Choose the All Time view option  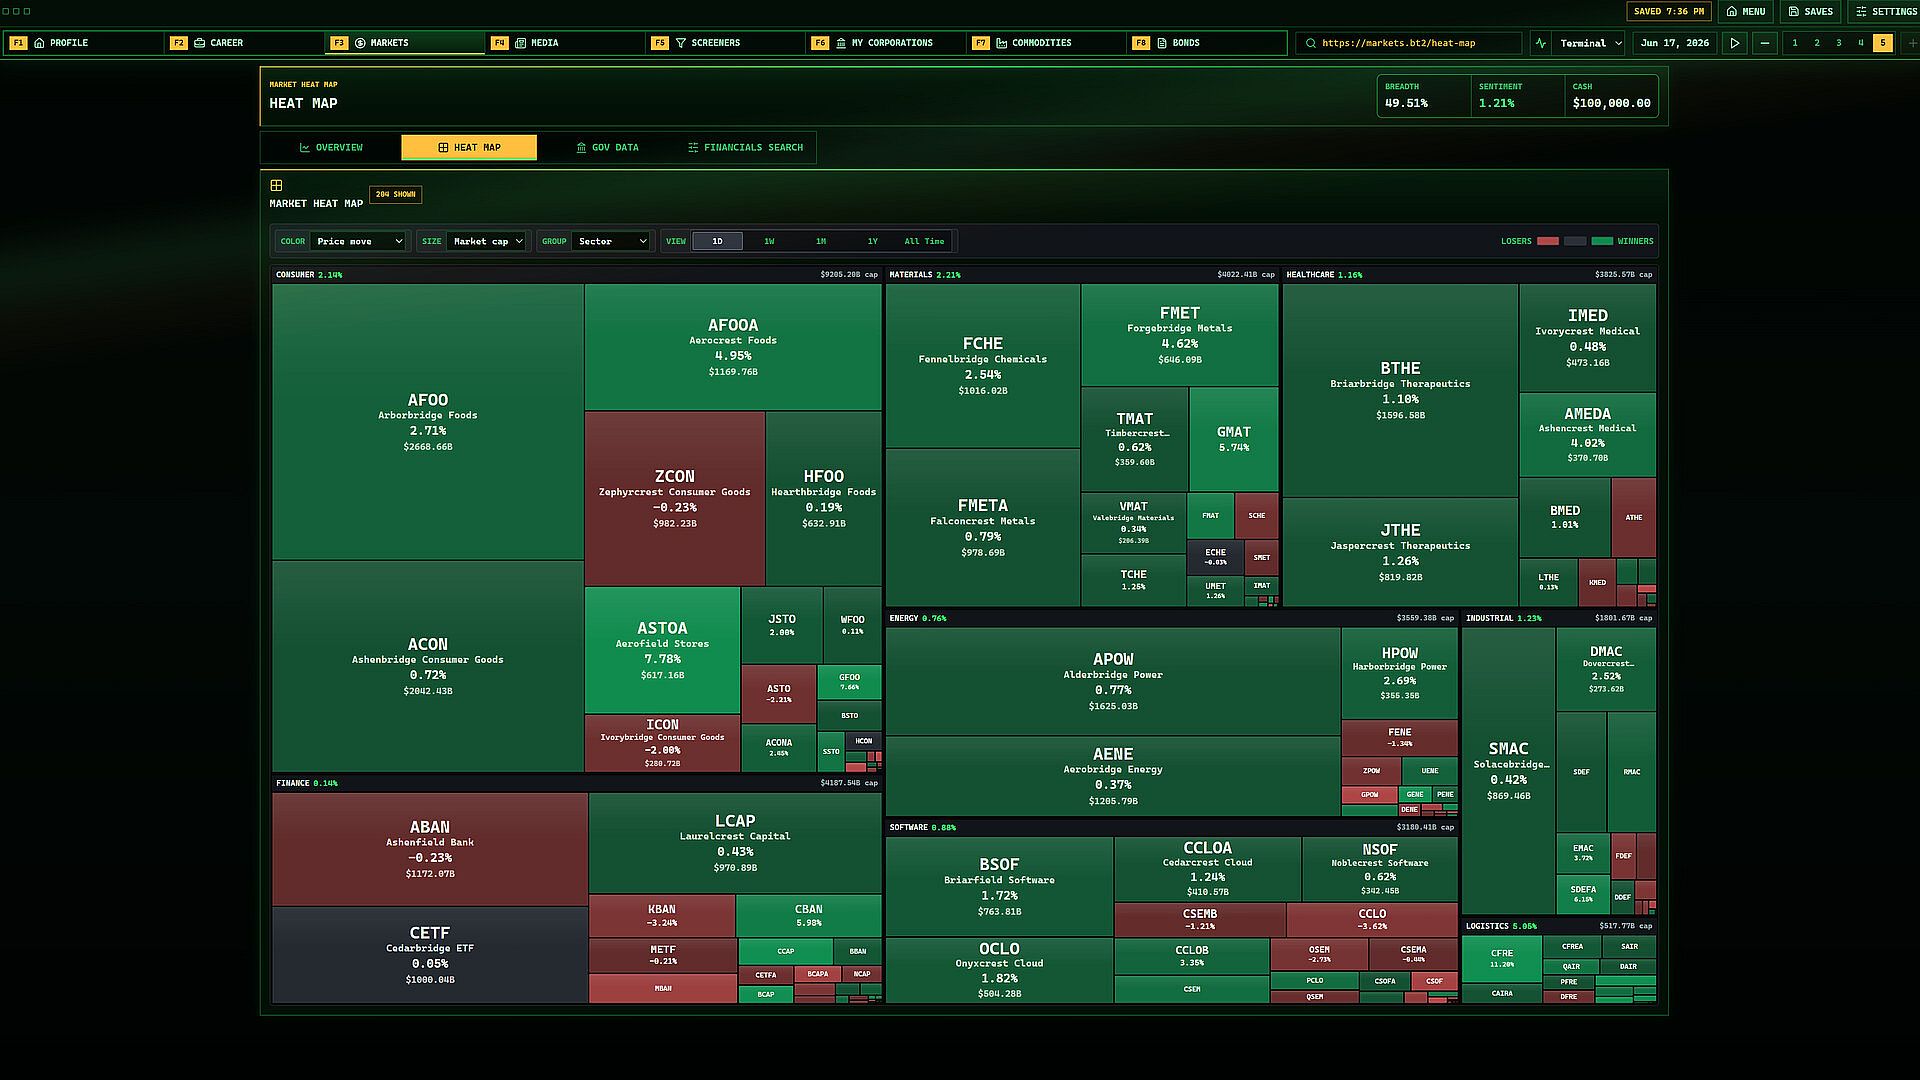pyautogui.click(x=924, y=241)
